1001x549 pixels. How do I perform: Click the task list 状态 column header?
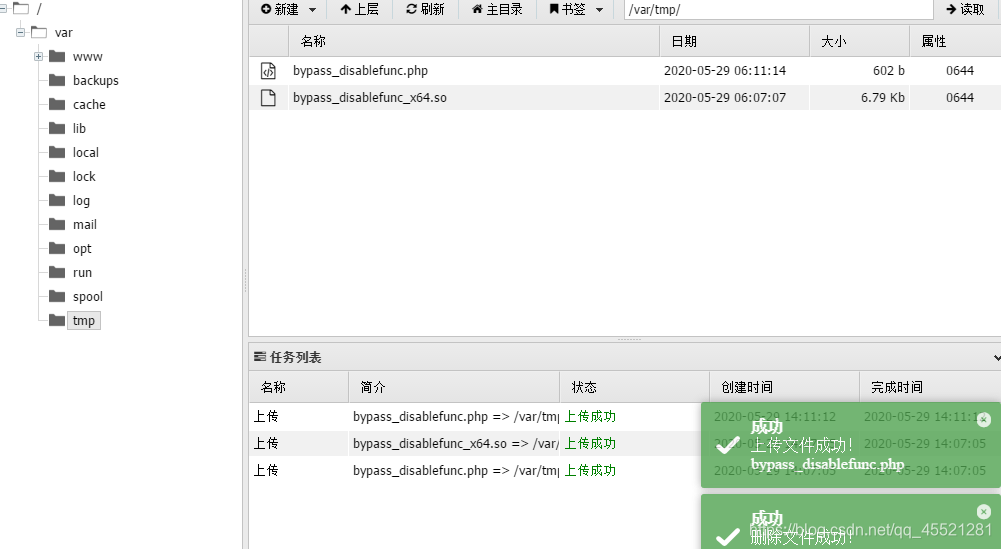[635, 387]
